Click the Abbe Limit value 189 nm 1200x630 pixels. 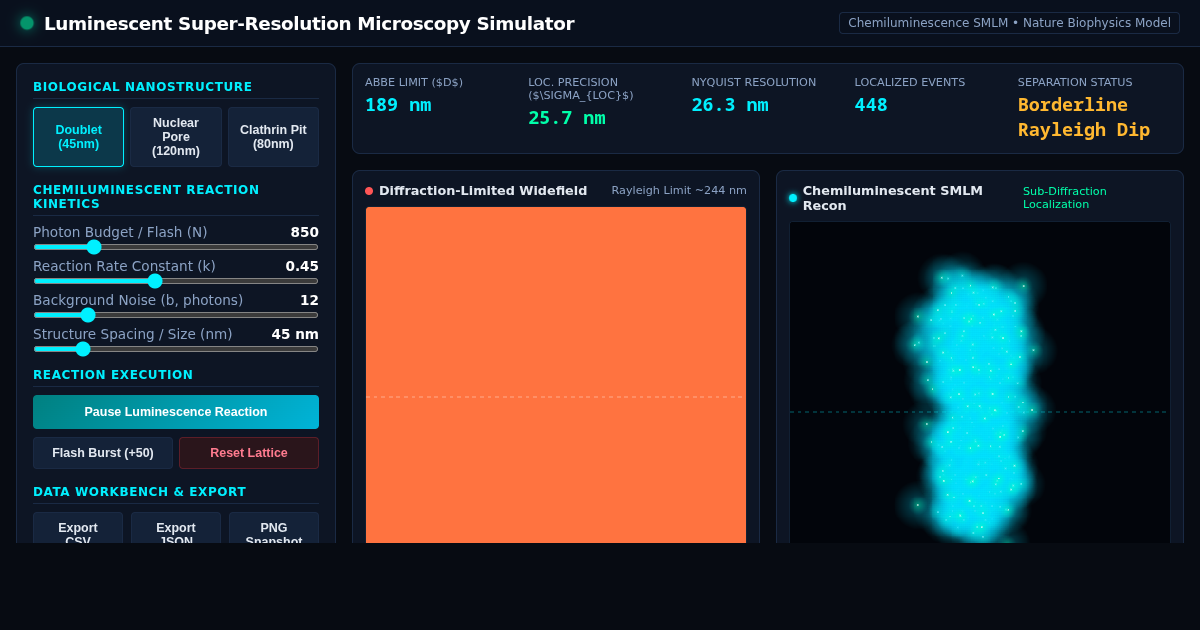(x=398, y=105)
